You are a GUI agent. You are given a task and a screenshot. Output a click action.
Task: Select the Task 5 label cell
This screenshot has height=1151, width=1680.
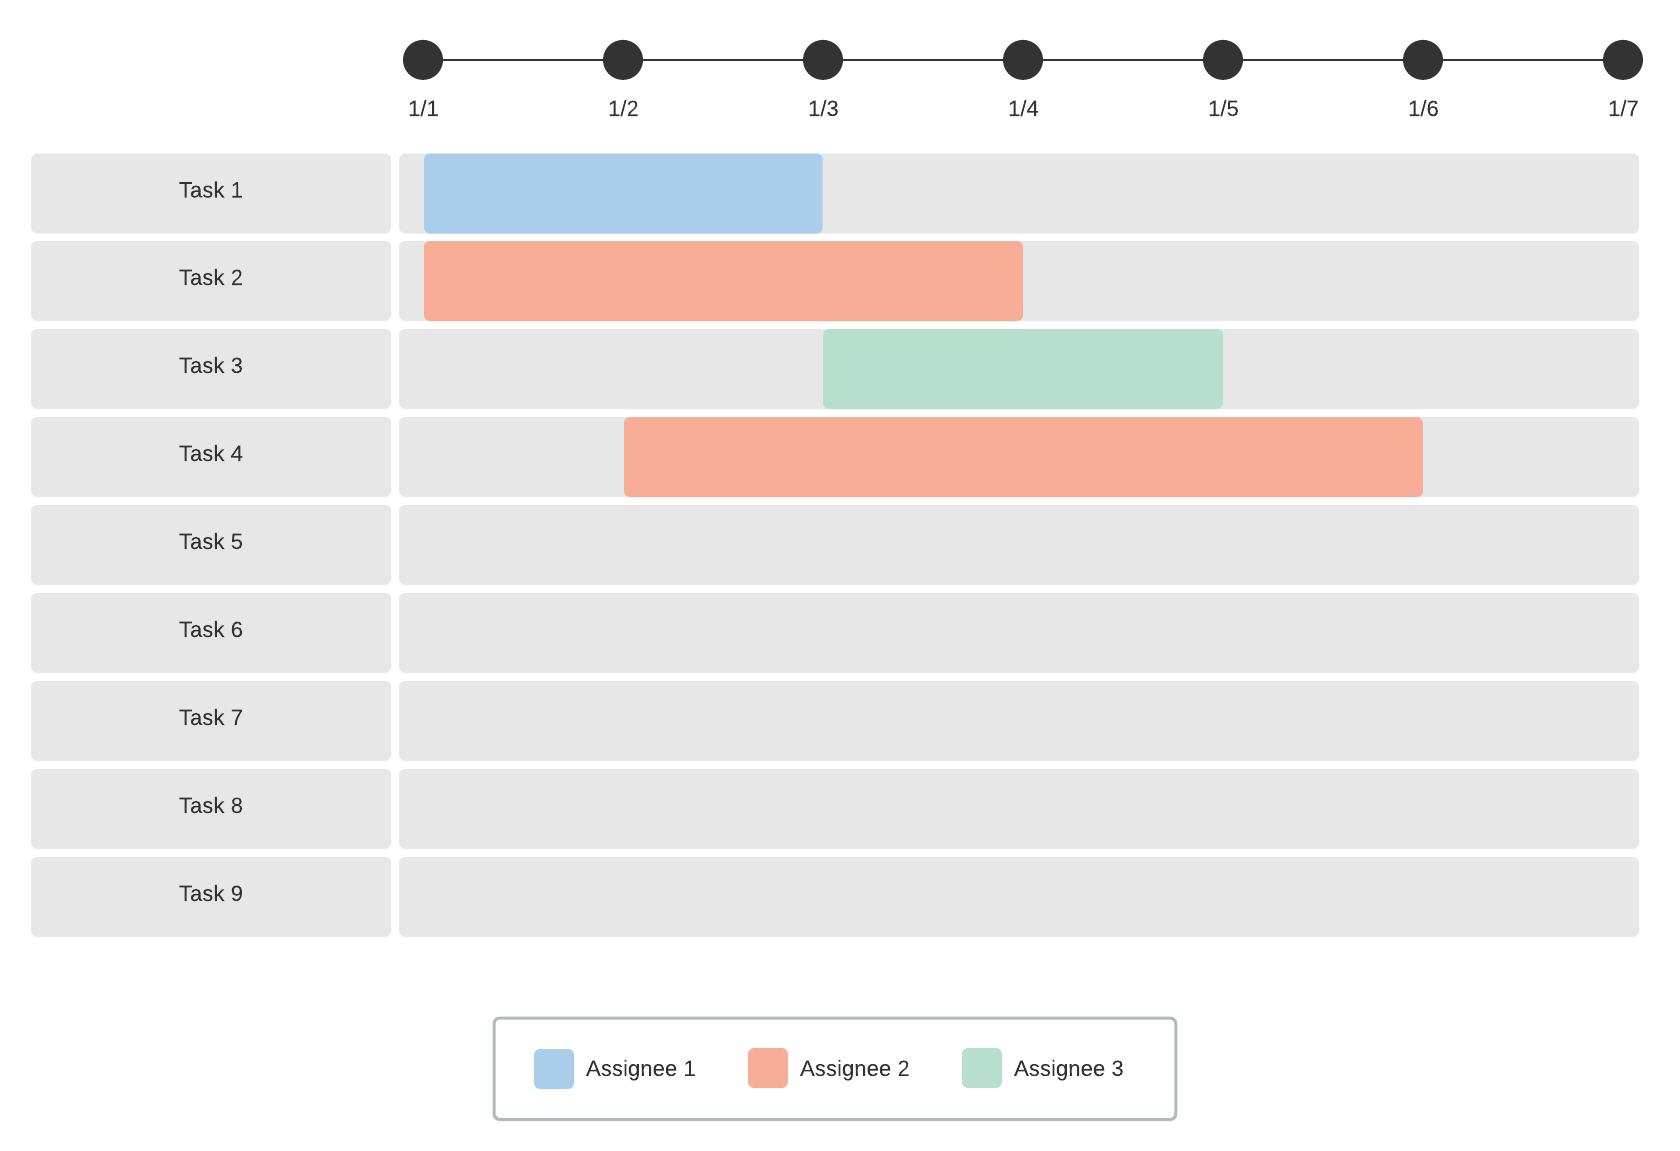[211, 545]
